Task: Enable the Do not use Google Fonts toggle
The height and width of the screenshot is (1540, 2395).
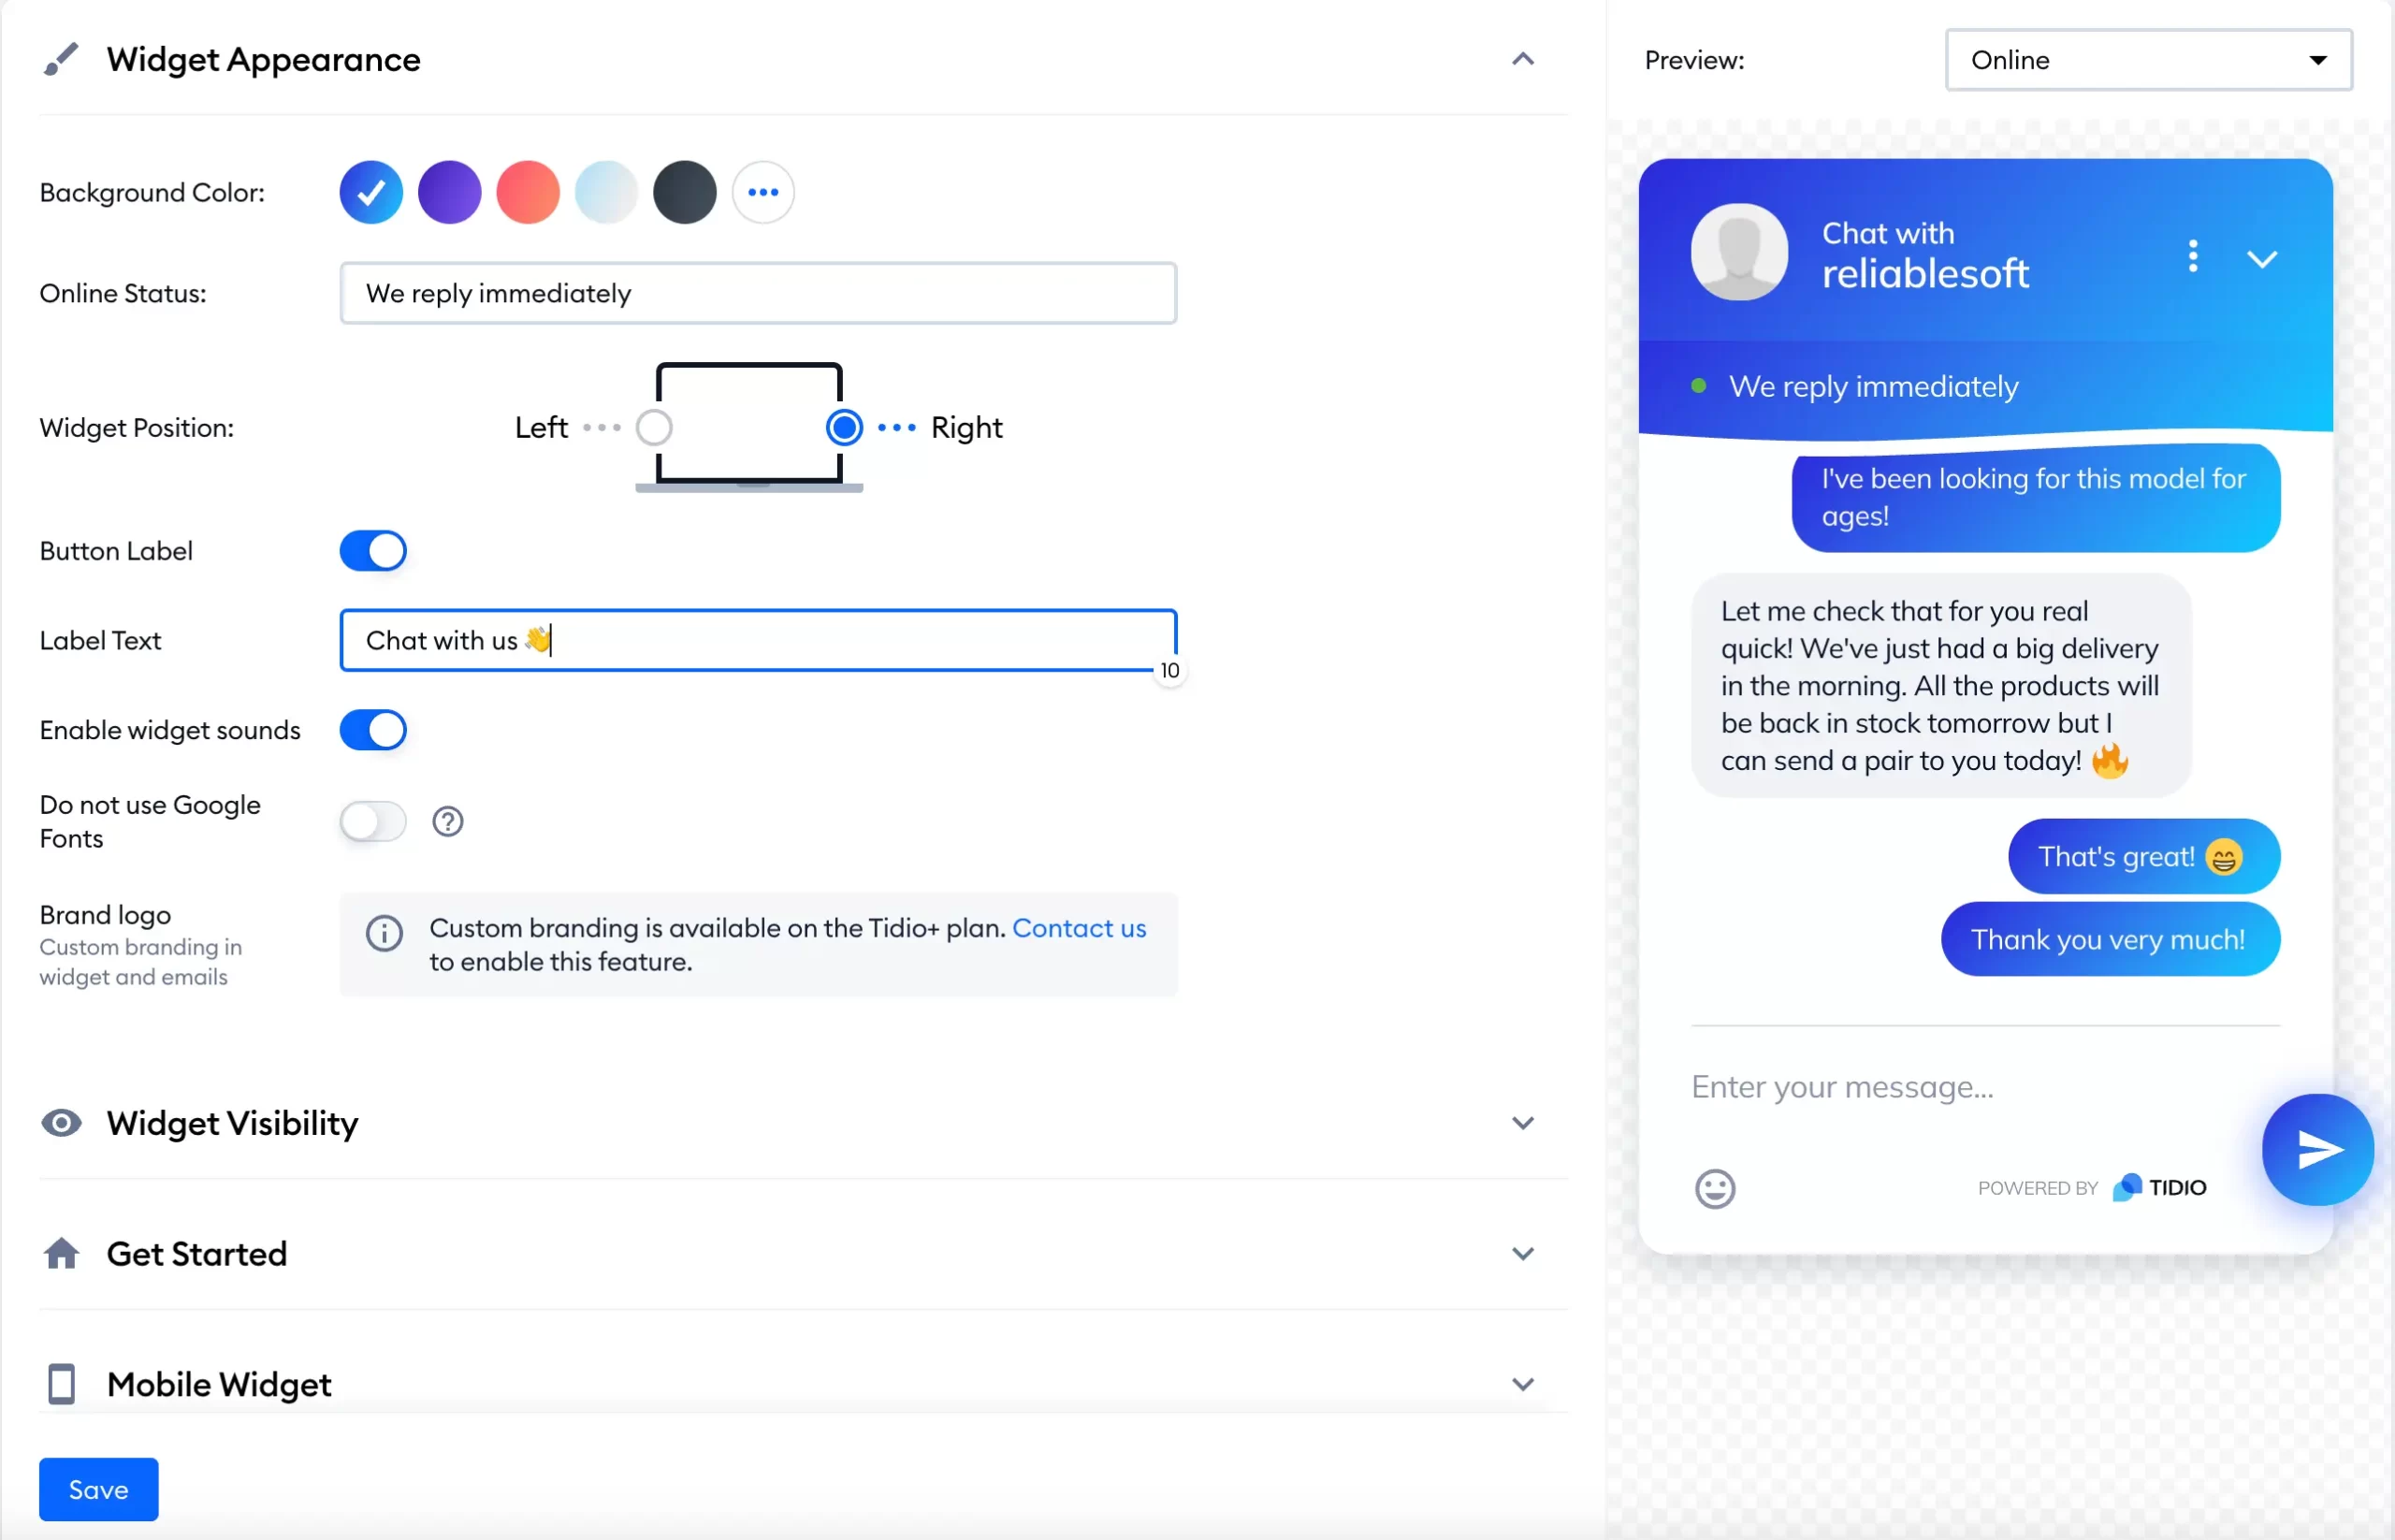Action: (x=371, y=821)
